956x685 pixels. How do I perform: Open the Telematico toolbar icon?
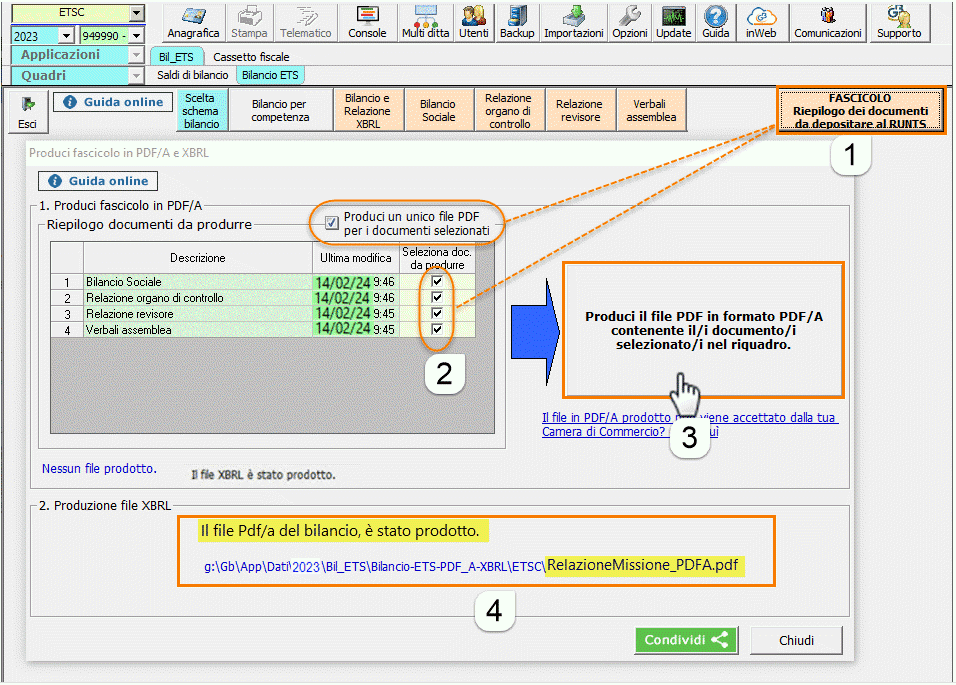tap(305, 23)
